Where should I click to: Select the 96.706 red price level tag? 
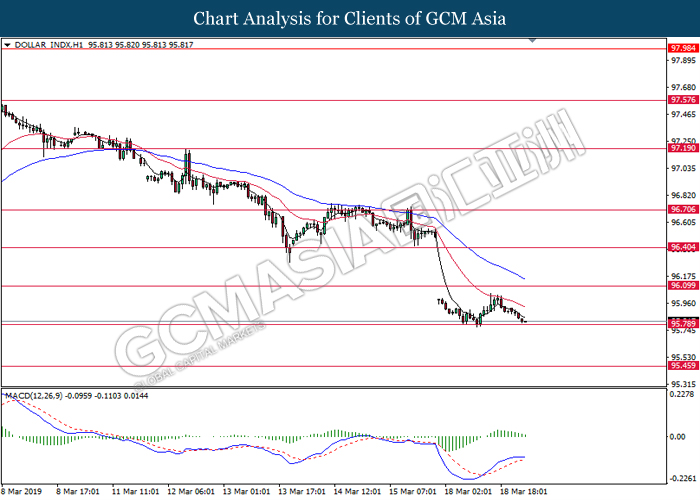pos(683,209)
